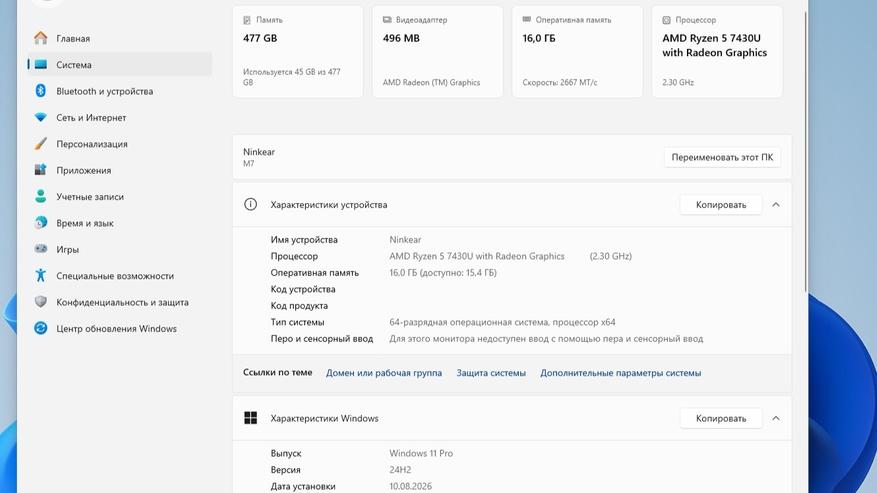
Task: Click the info icon beside Характеристики устройства
Action: pyautogui.click(x=251, y=204)
